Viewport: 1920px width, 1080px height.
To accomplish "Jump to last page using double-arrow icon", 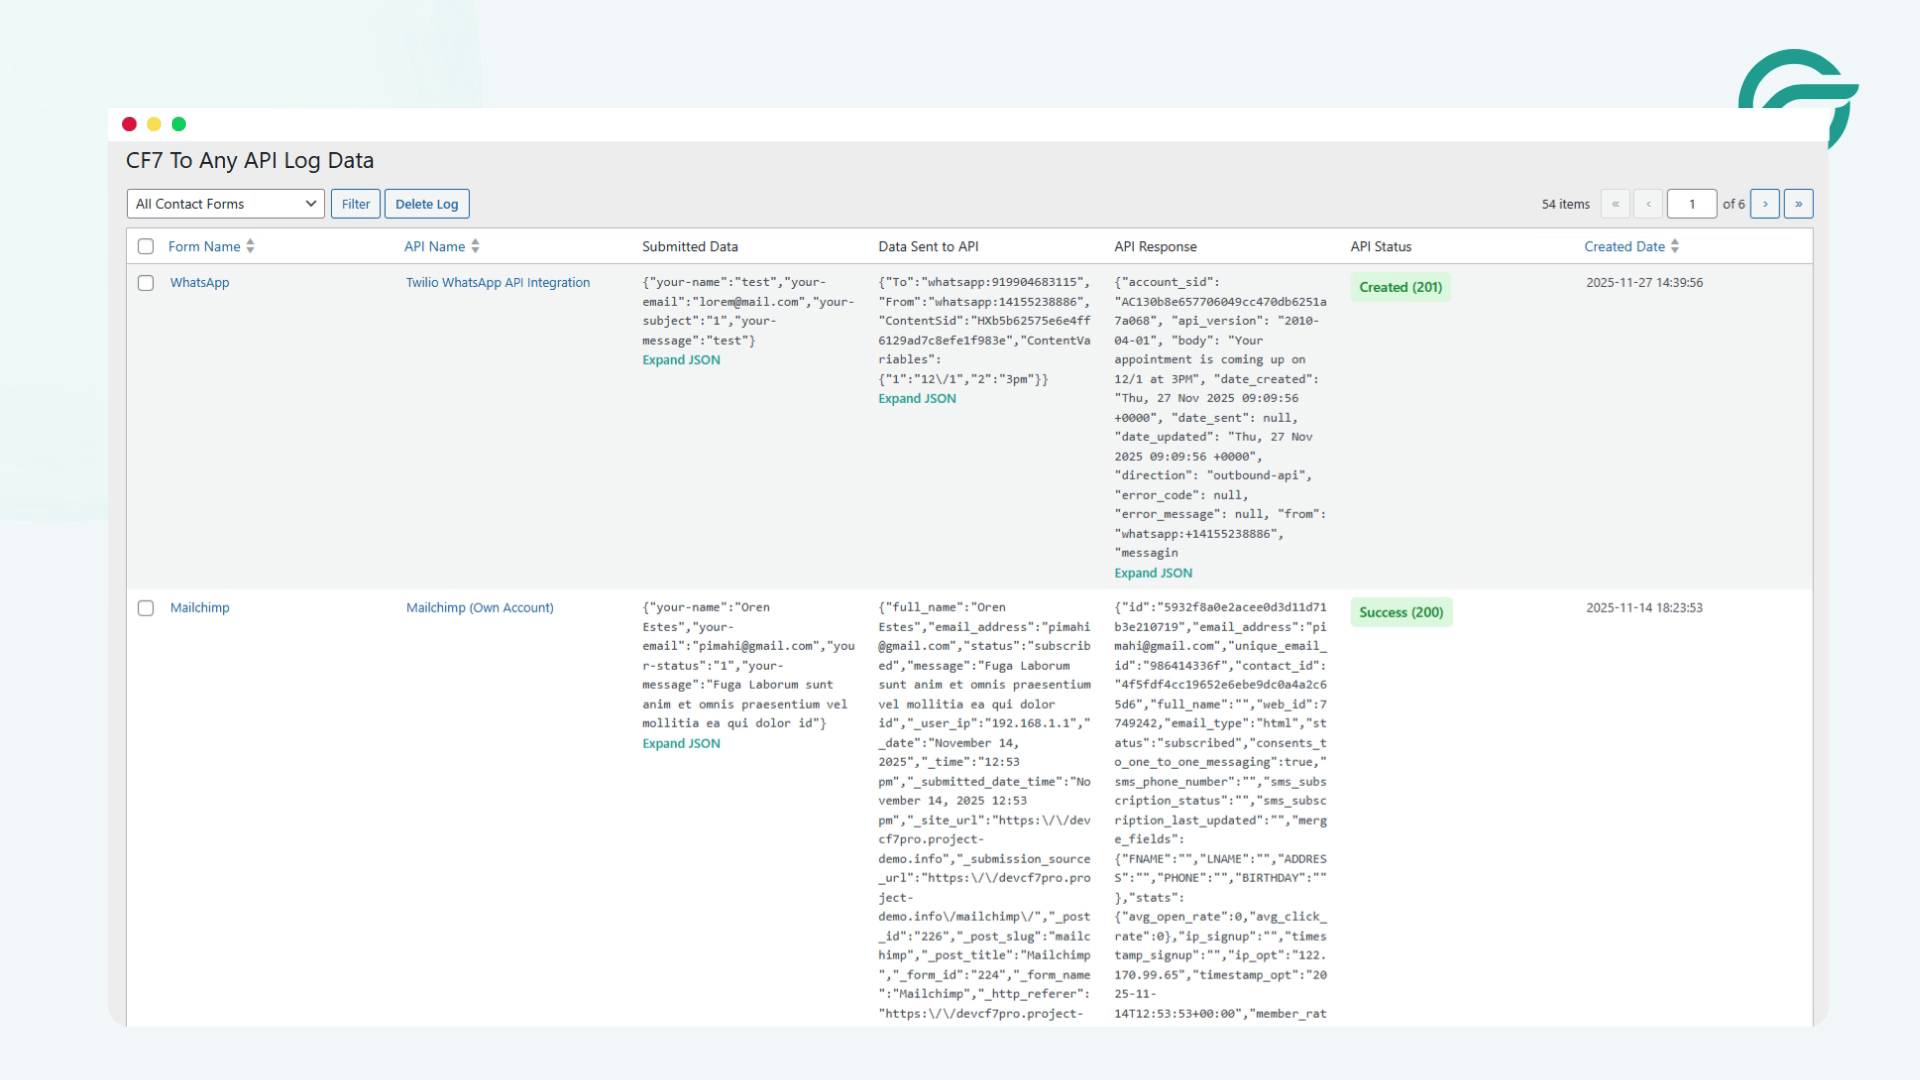I will pos(1798,203).
